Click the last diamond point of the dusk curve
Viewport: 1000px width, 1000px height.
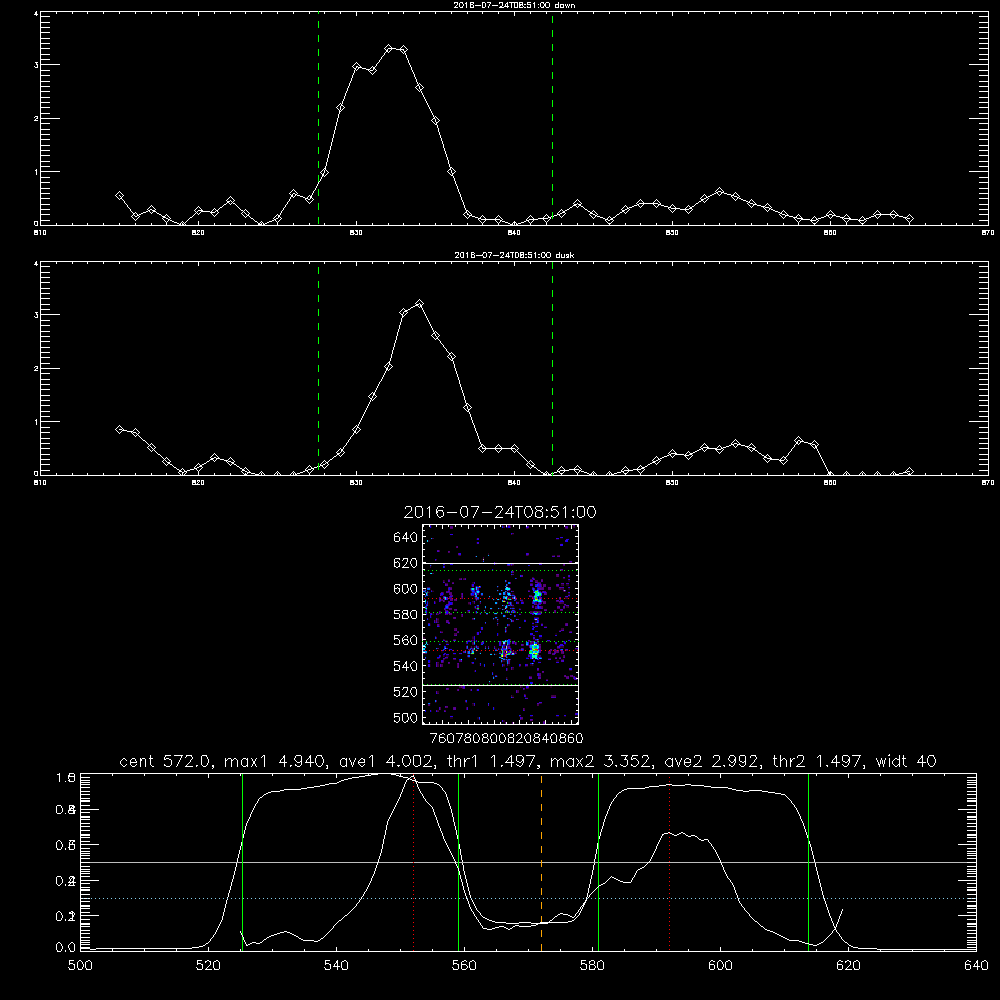[909, 472]
